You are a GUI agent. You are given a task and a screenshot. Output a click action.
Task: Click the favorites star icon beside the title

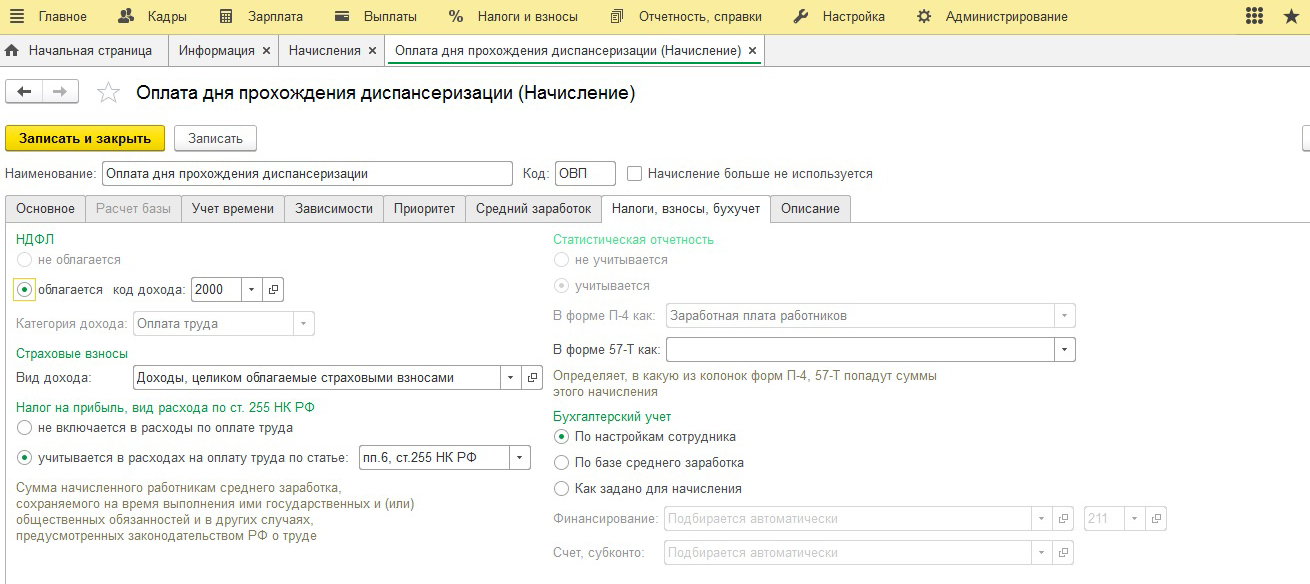[107, 93]
